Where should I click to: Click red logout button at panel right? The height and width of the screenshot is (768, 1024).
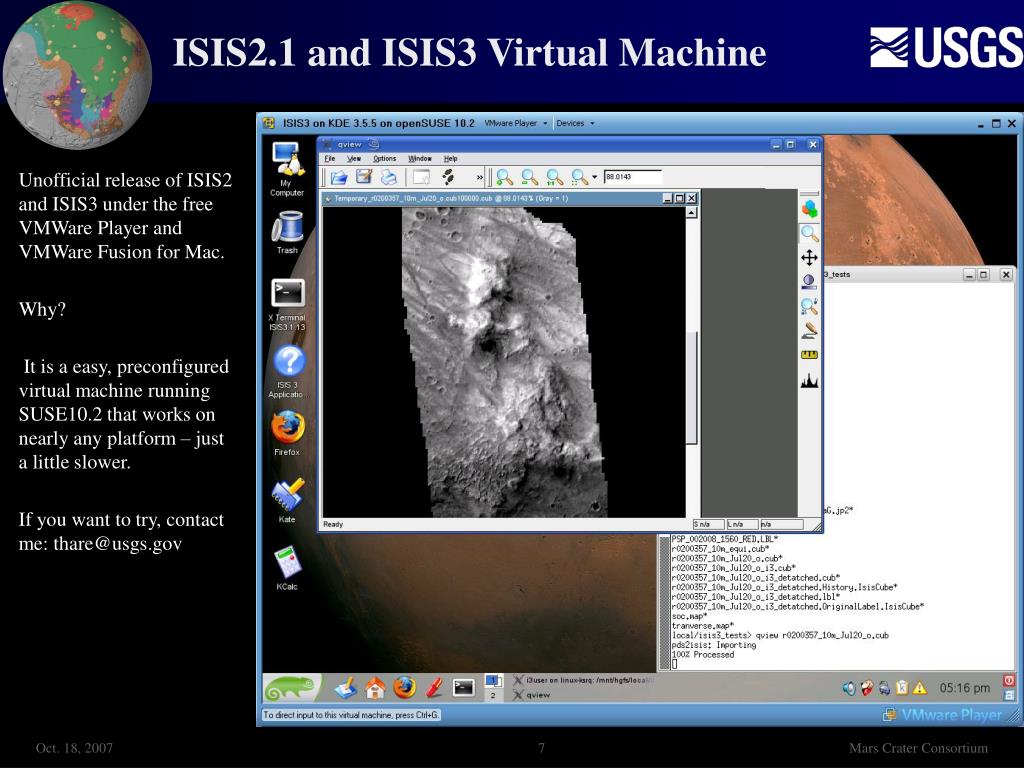[1008, 681]
